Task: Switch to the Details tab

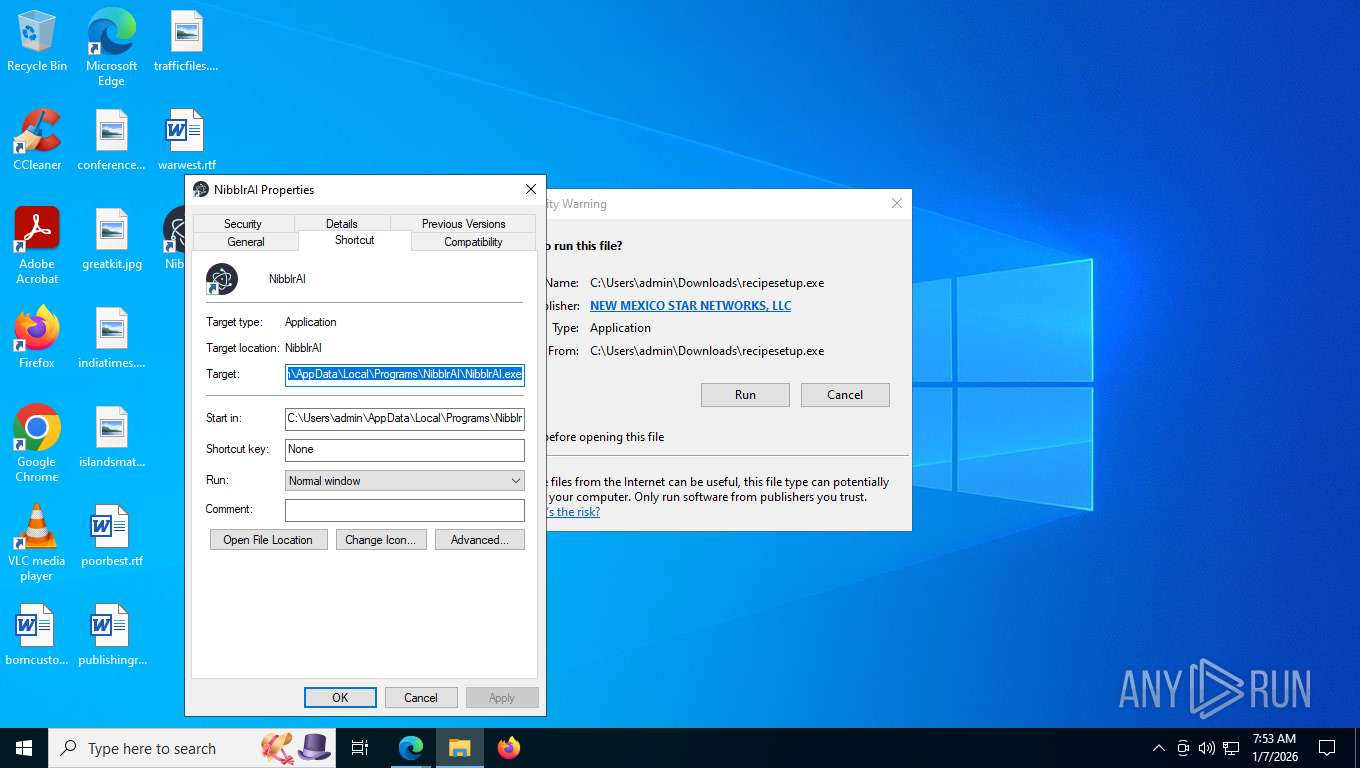Action: 341,224
